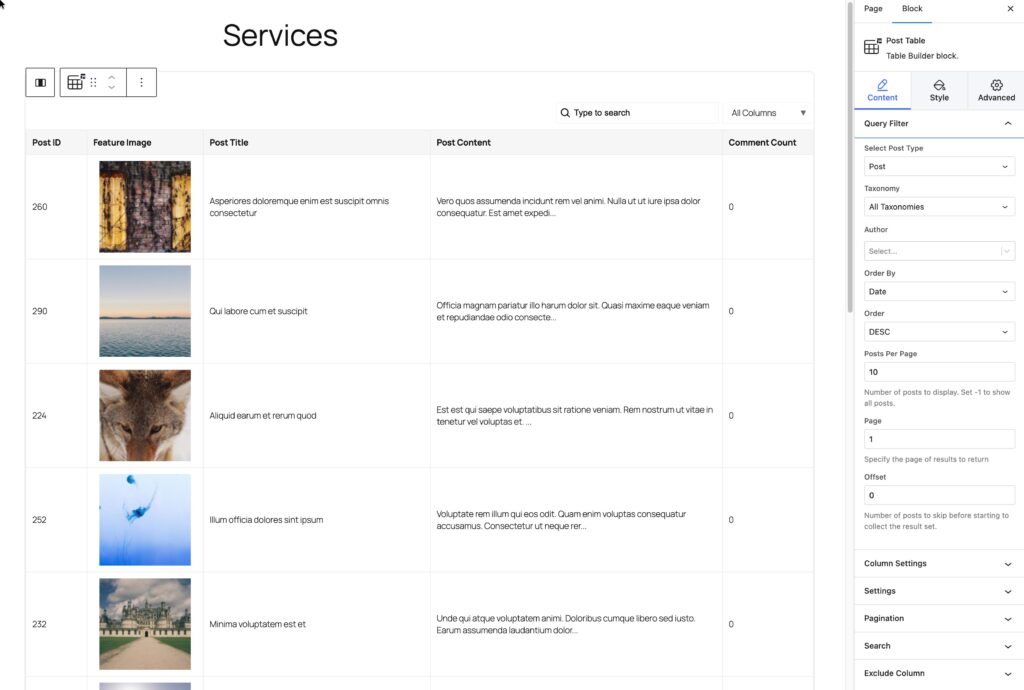Open the Select Post Type dropdown

coord(939,167)
